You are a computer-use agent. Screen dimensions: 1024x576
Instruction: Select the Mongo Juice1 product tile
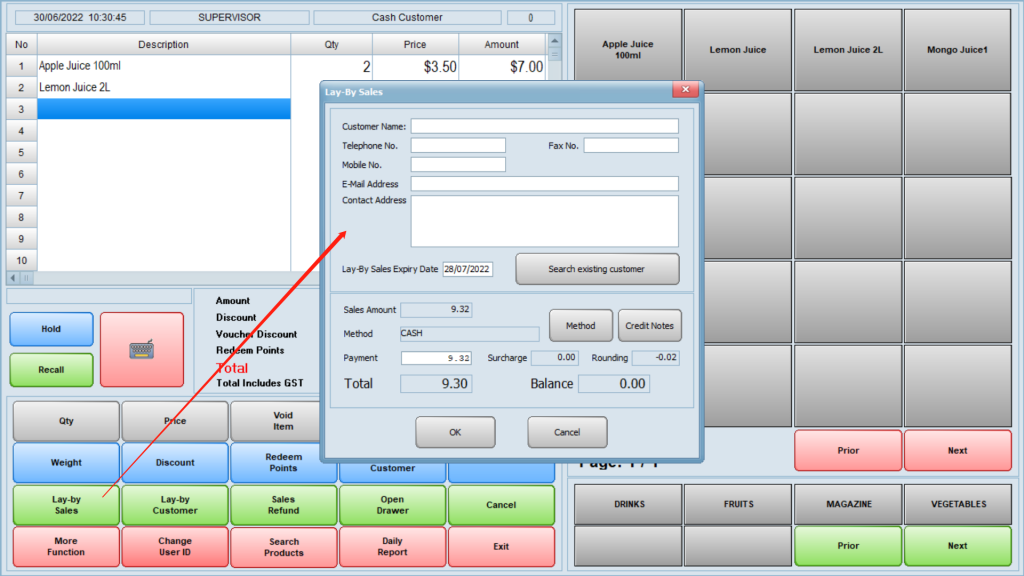point(957,49)
